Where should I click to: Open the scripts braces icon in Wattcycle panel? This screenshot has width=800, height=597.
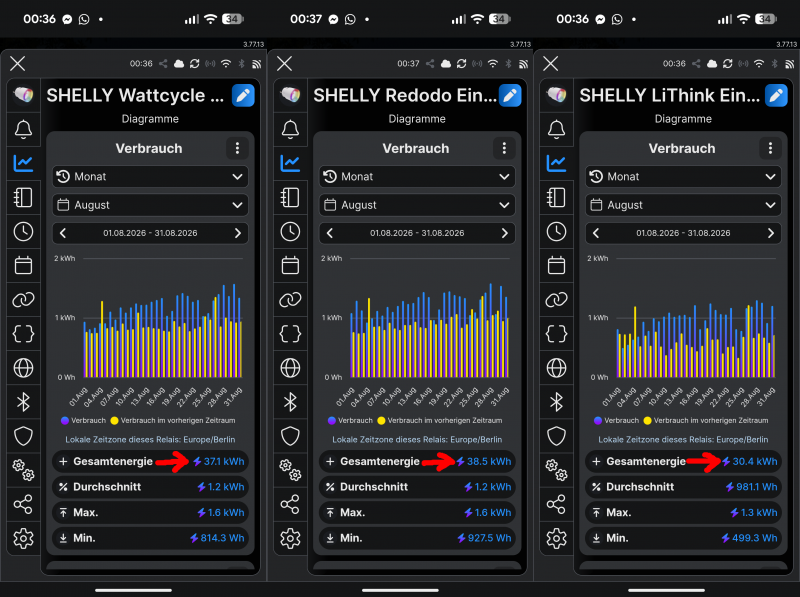click(23, 334)
